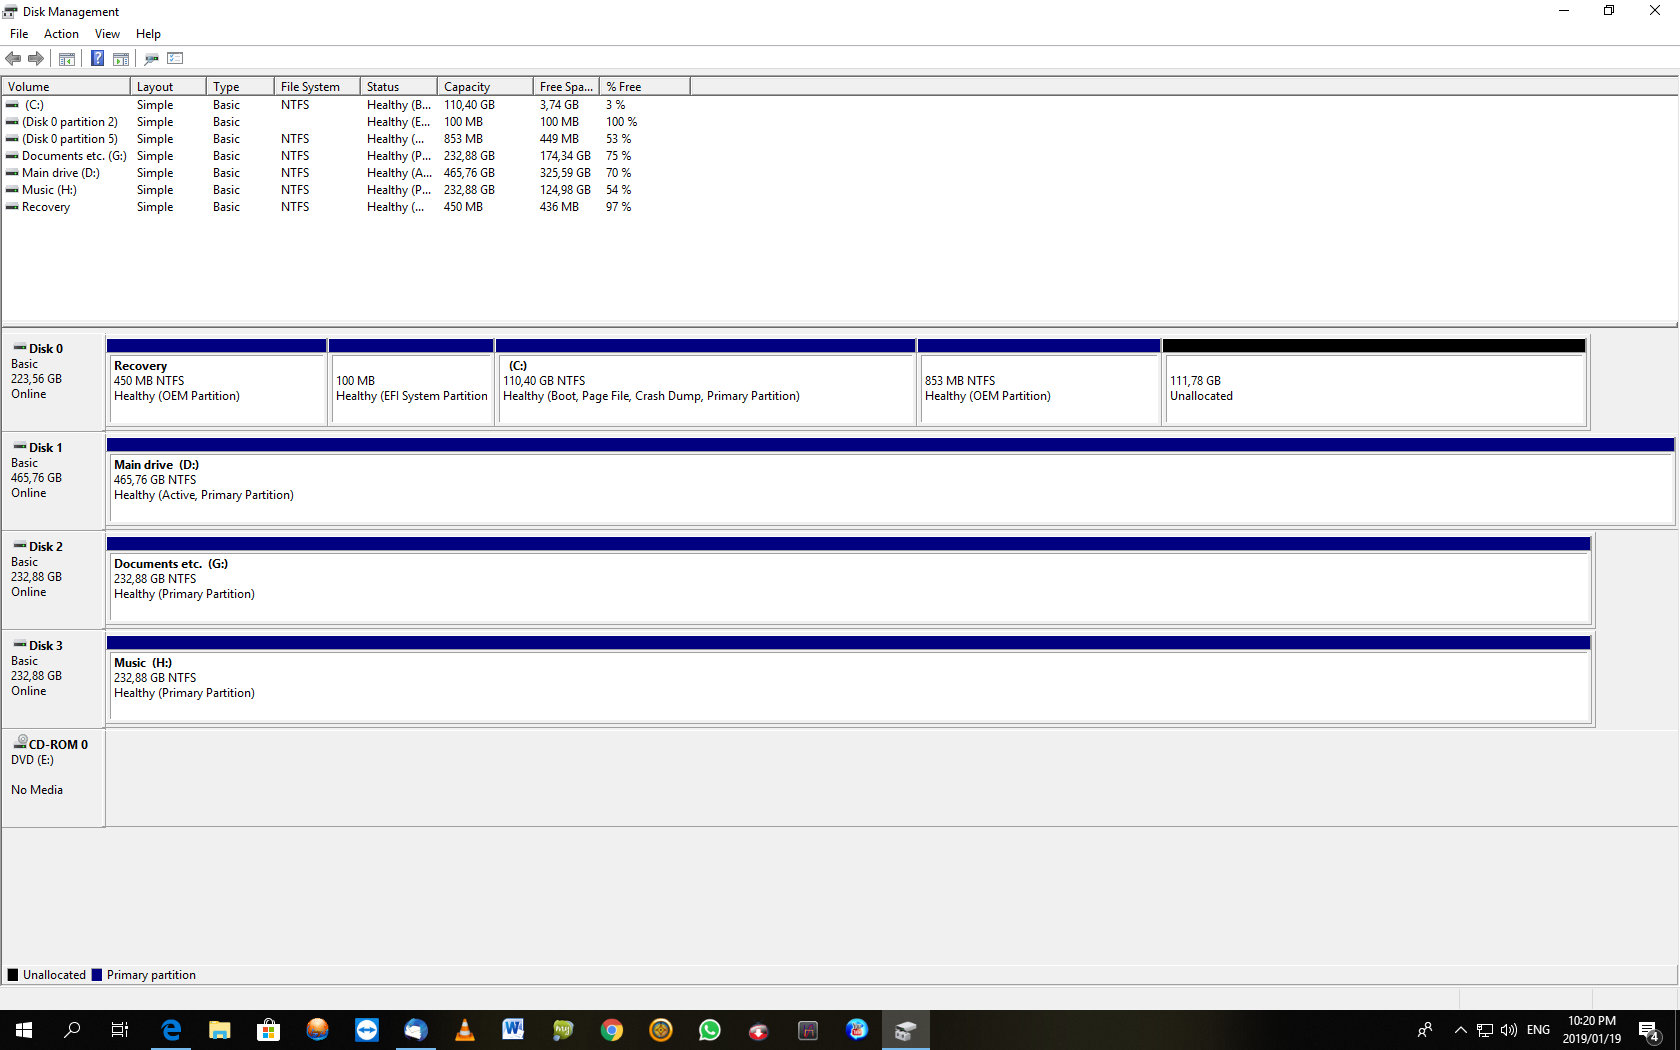Click the Disk 2 label panel

pyautogui.click(x=53, y=580)
